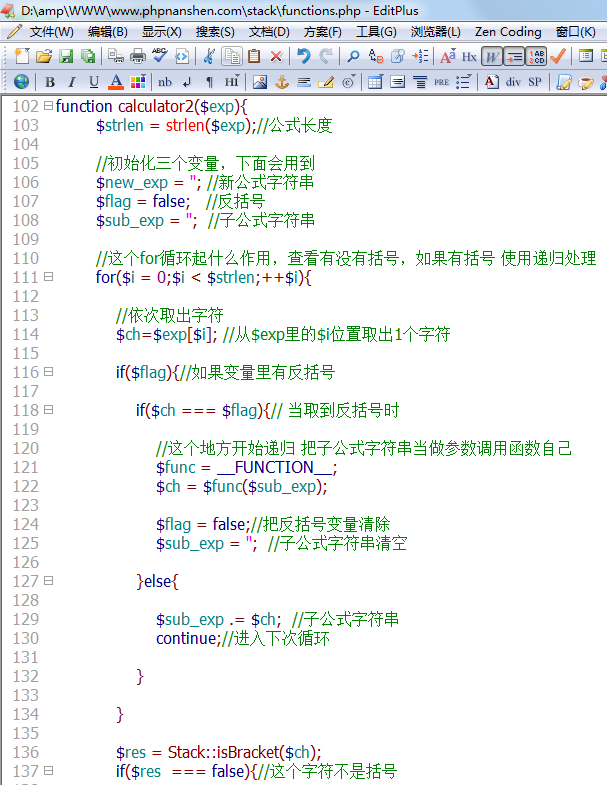Insert line break tag icon
Image resolution: width=607 pixels, height=785 pixels.
pyautogui.click(x=187, y=82)
